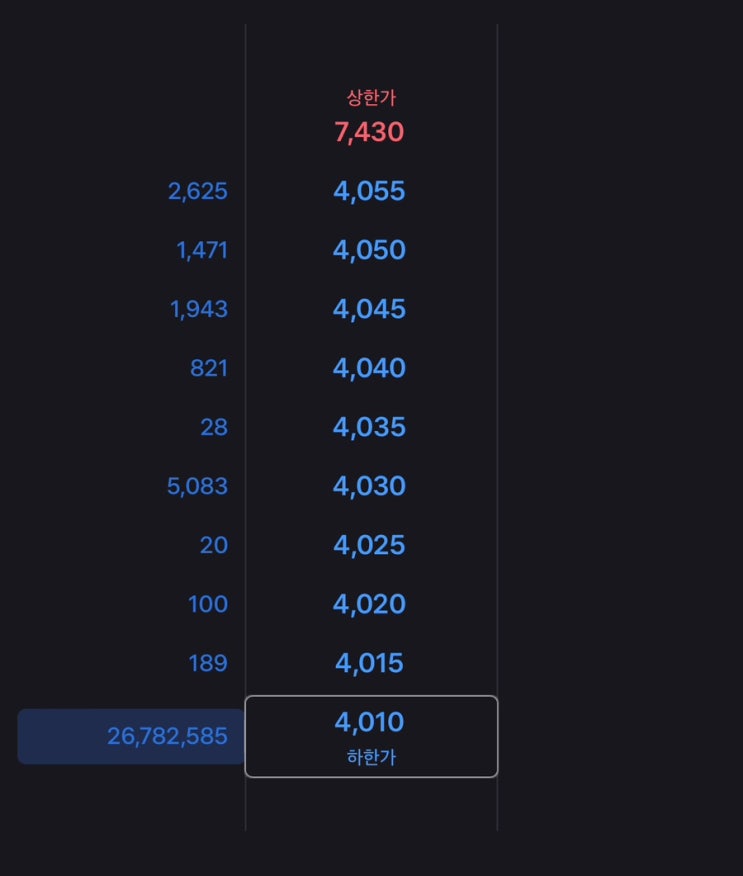Select the 4,055 ask price row

tap(369, 191)
